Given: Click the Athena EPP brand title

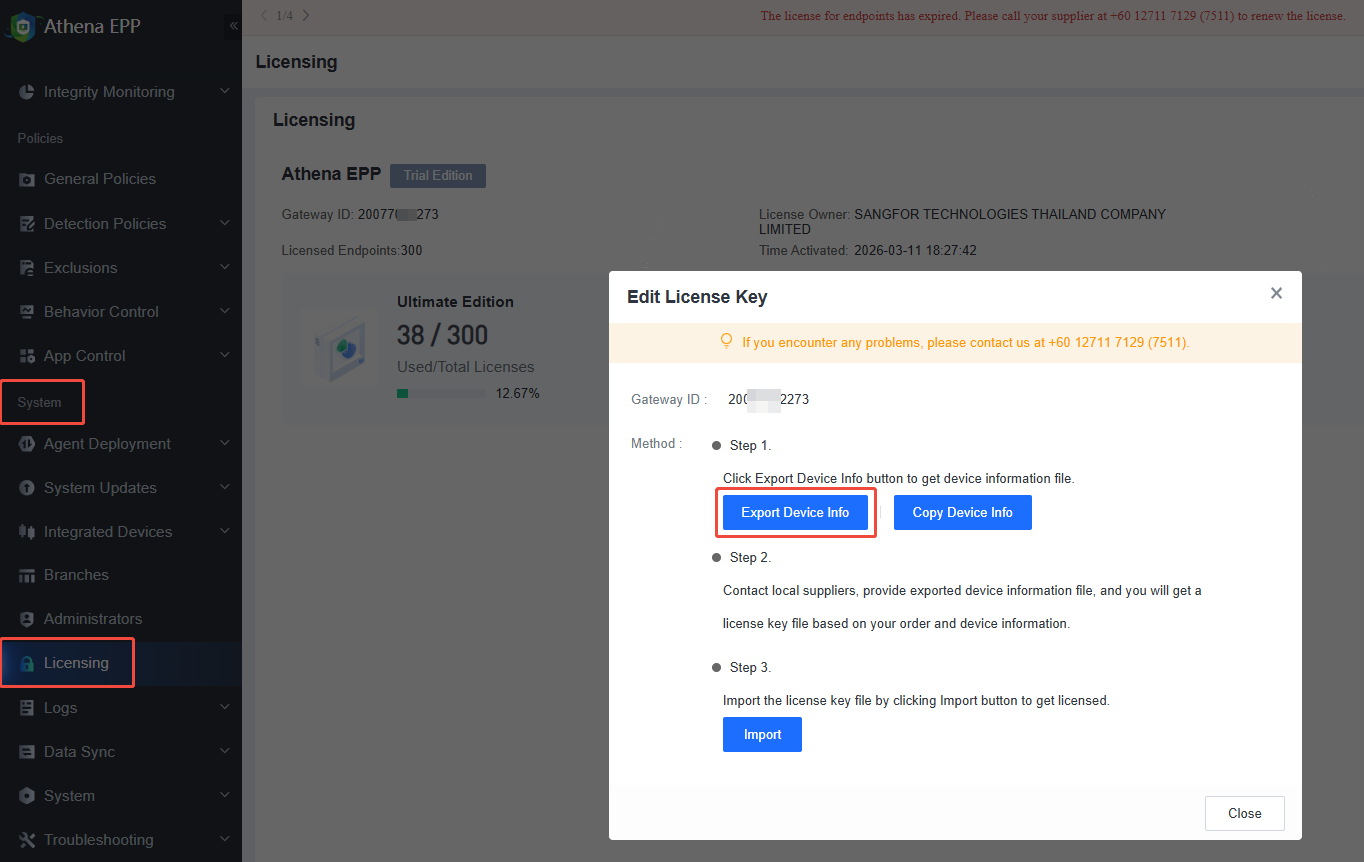Looking at the screenshot, I should [x=92, y=27].
